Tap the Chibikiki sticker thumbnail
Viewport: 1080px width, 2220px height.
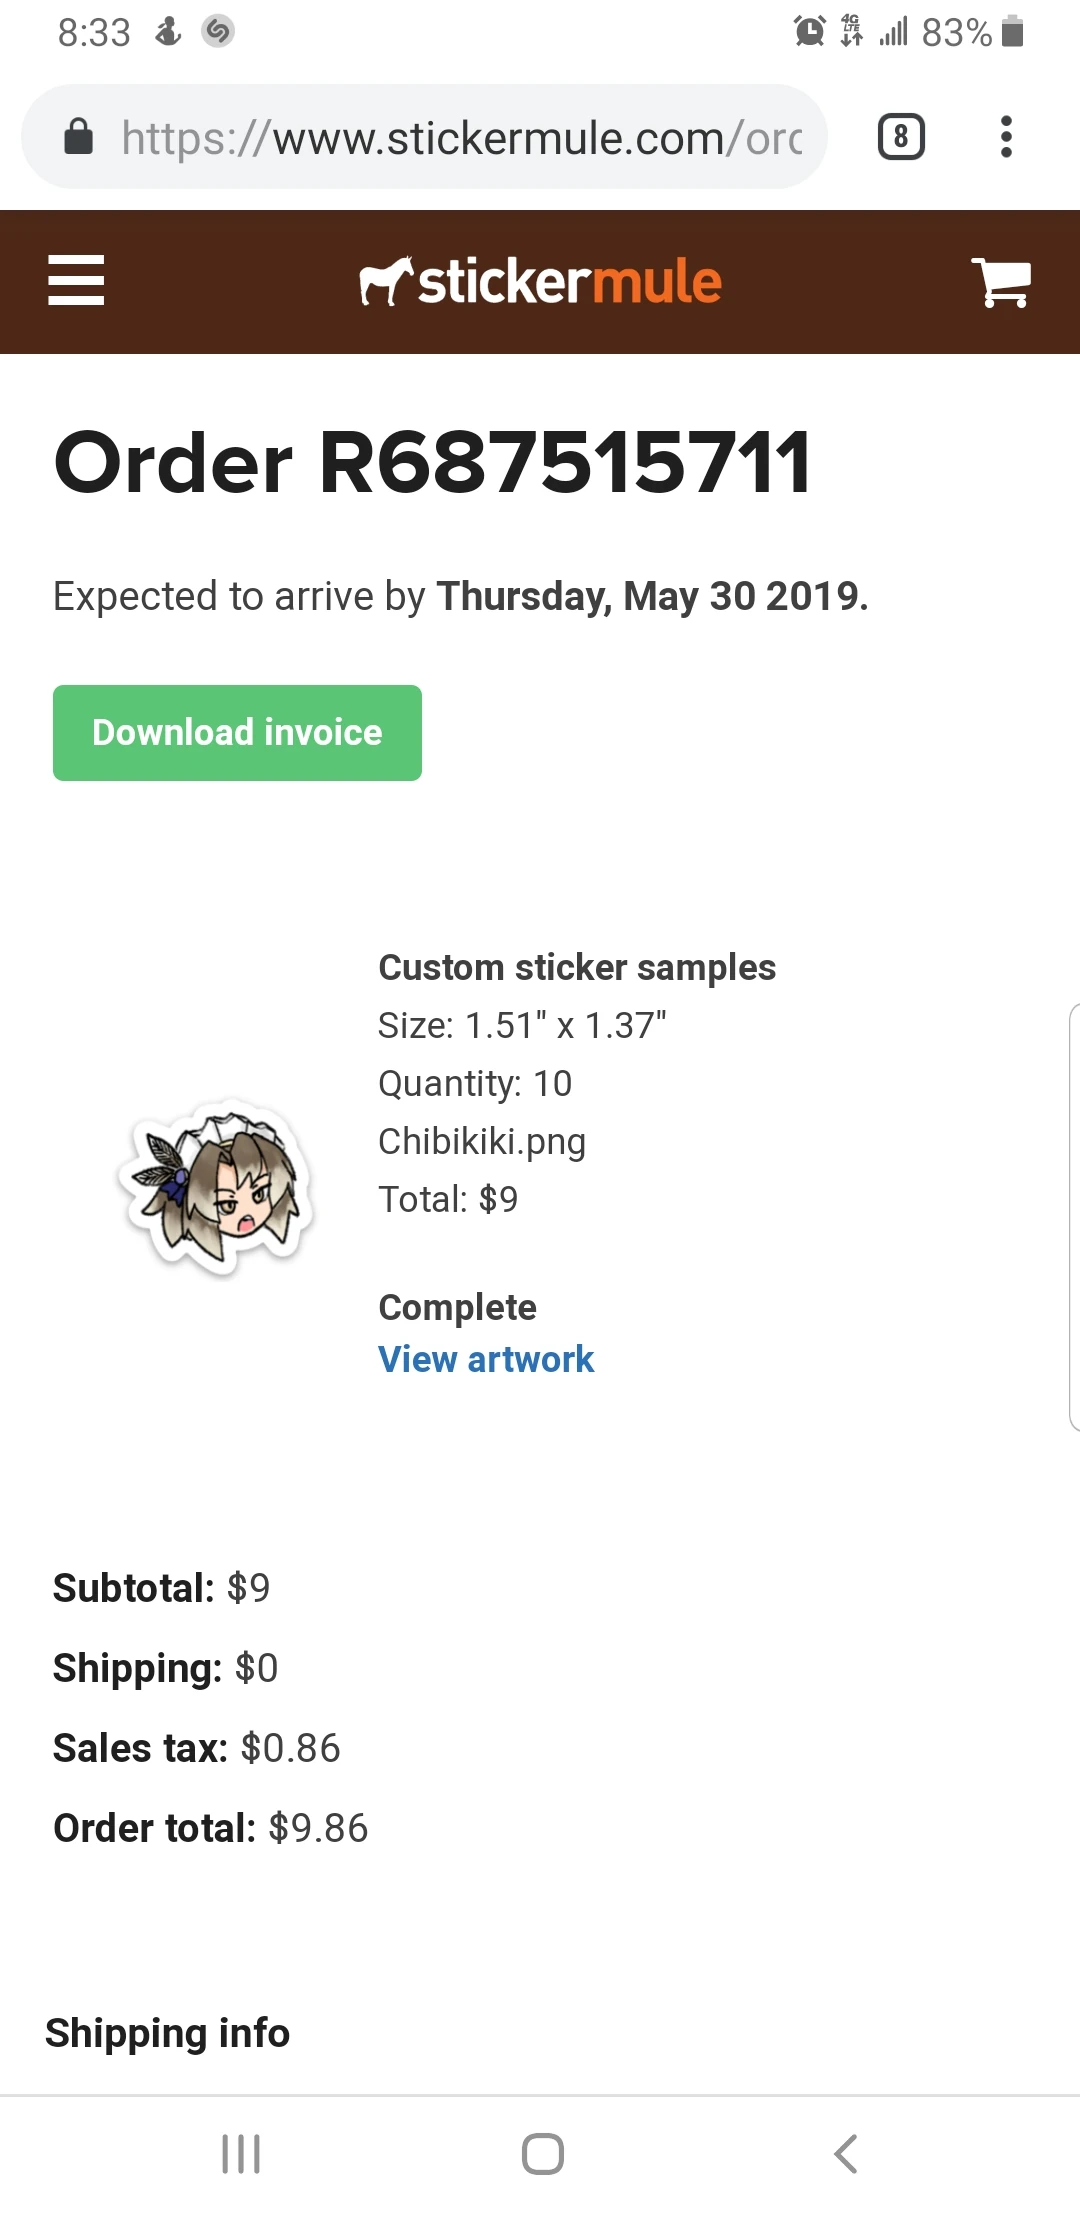(216, 1187)
